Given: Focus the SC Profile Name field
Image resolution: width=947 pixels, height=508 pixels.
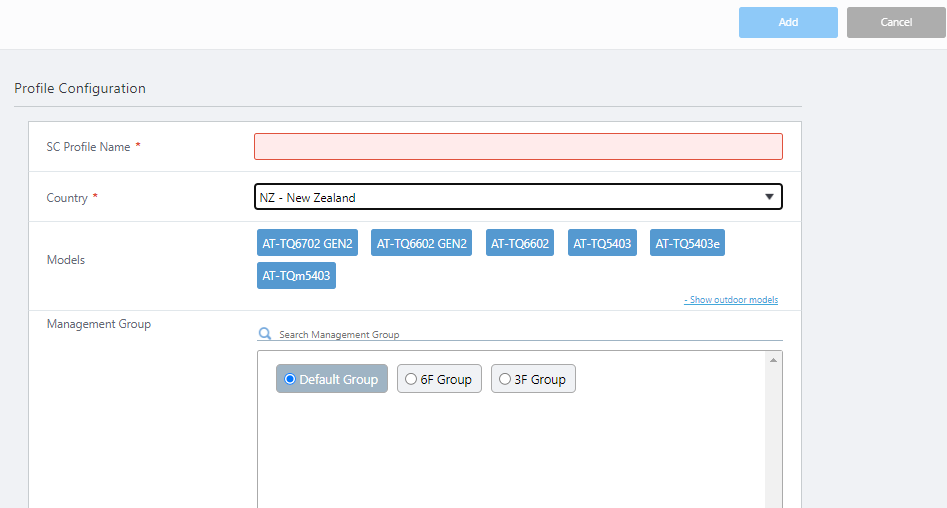Looking at the screenshot, I should 518,147.
